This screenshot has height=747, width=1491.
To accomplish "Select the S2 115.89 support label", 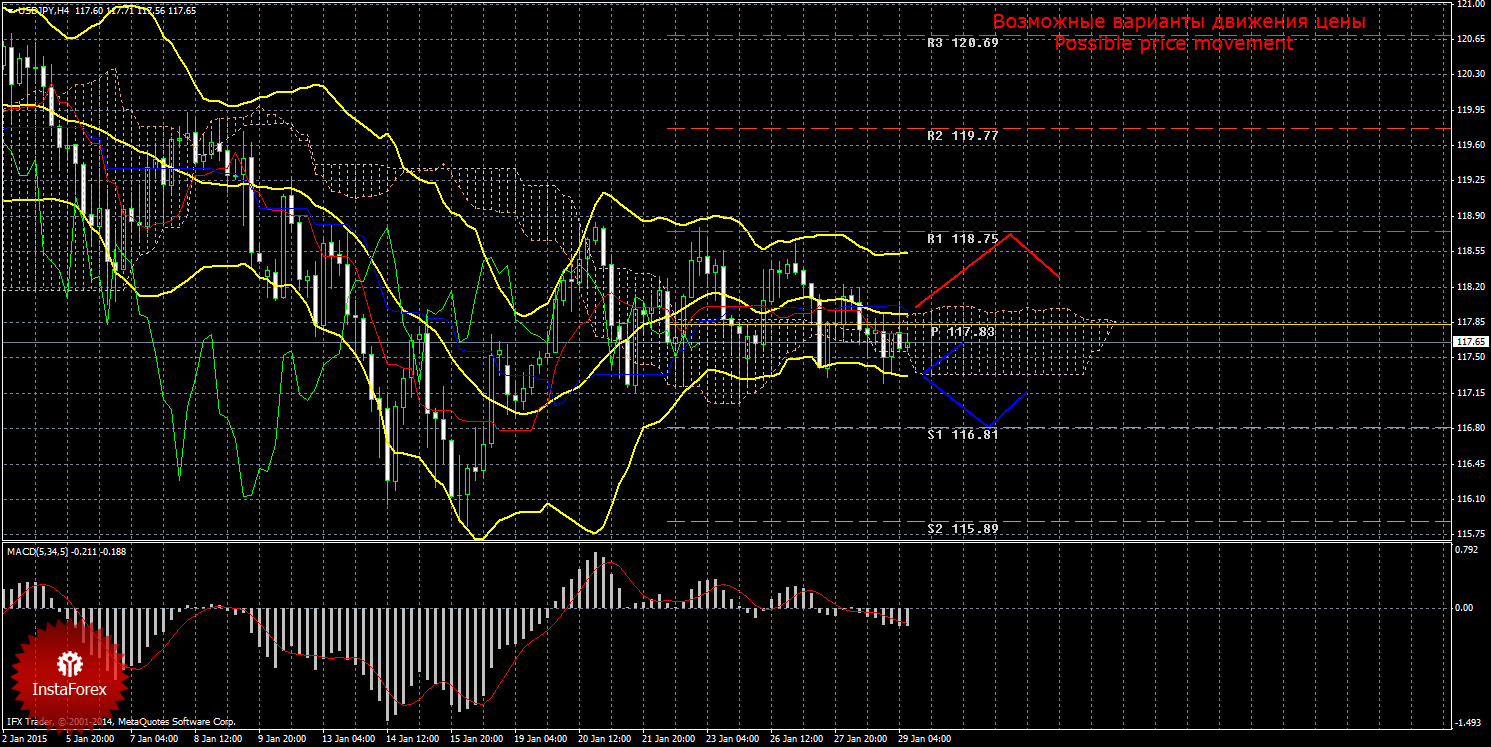I will point(962,528).
